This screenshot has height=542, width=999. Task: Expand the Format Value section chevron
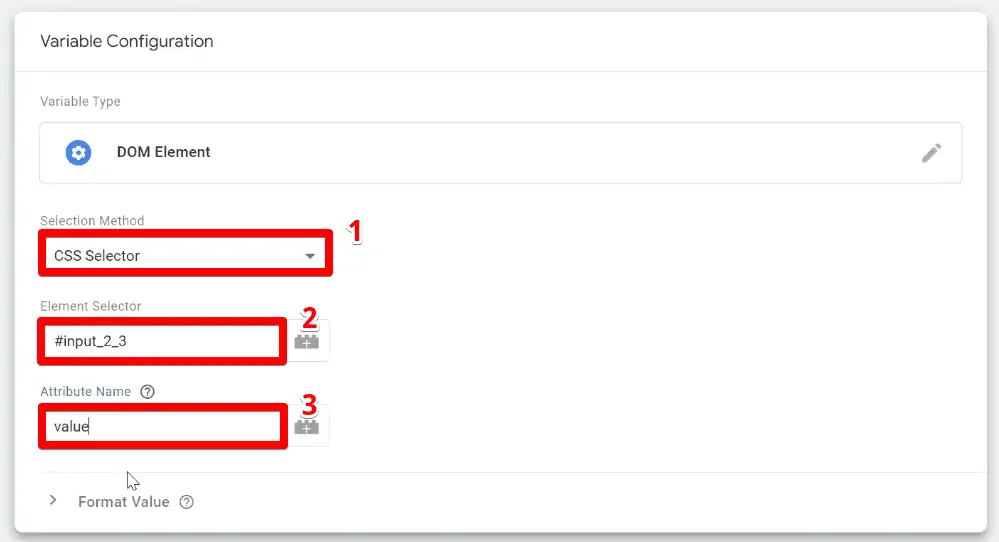(53, 501)
